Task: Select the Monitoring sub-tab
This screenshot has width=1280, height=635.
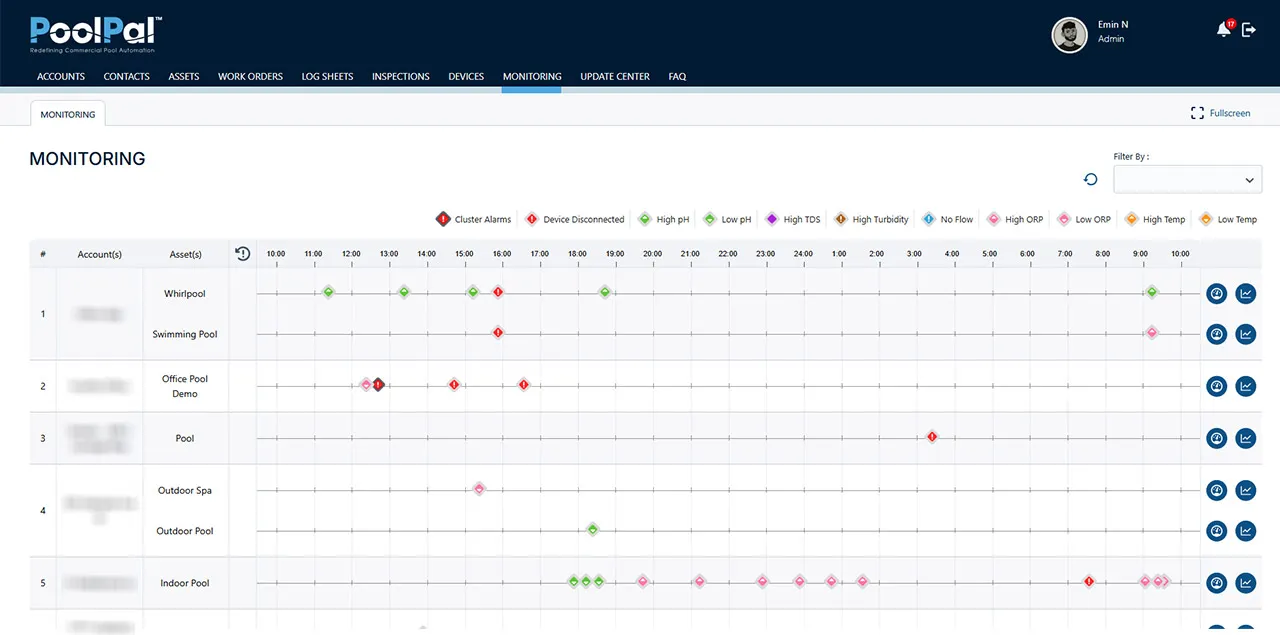Action: 68,114
